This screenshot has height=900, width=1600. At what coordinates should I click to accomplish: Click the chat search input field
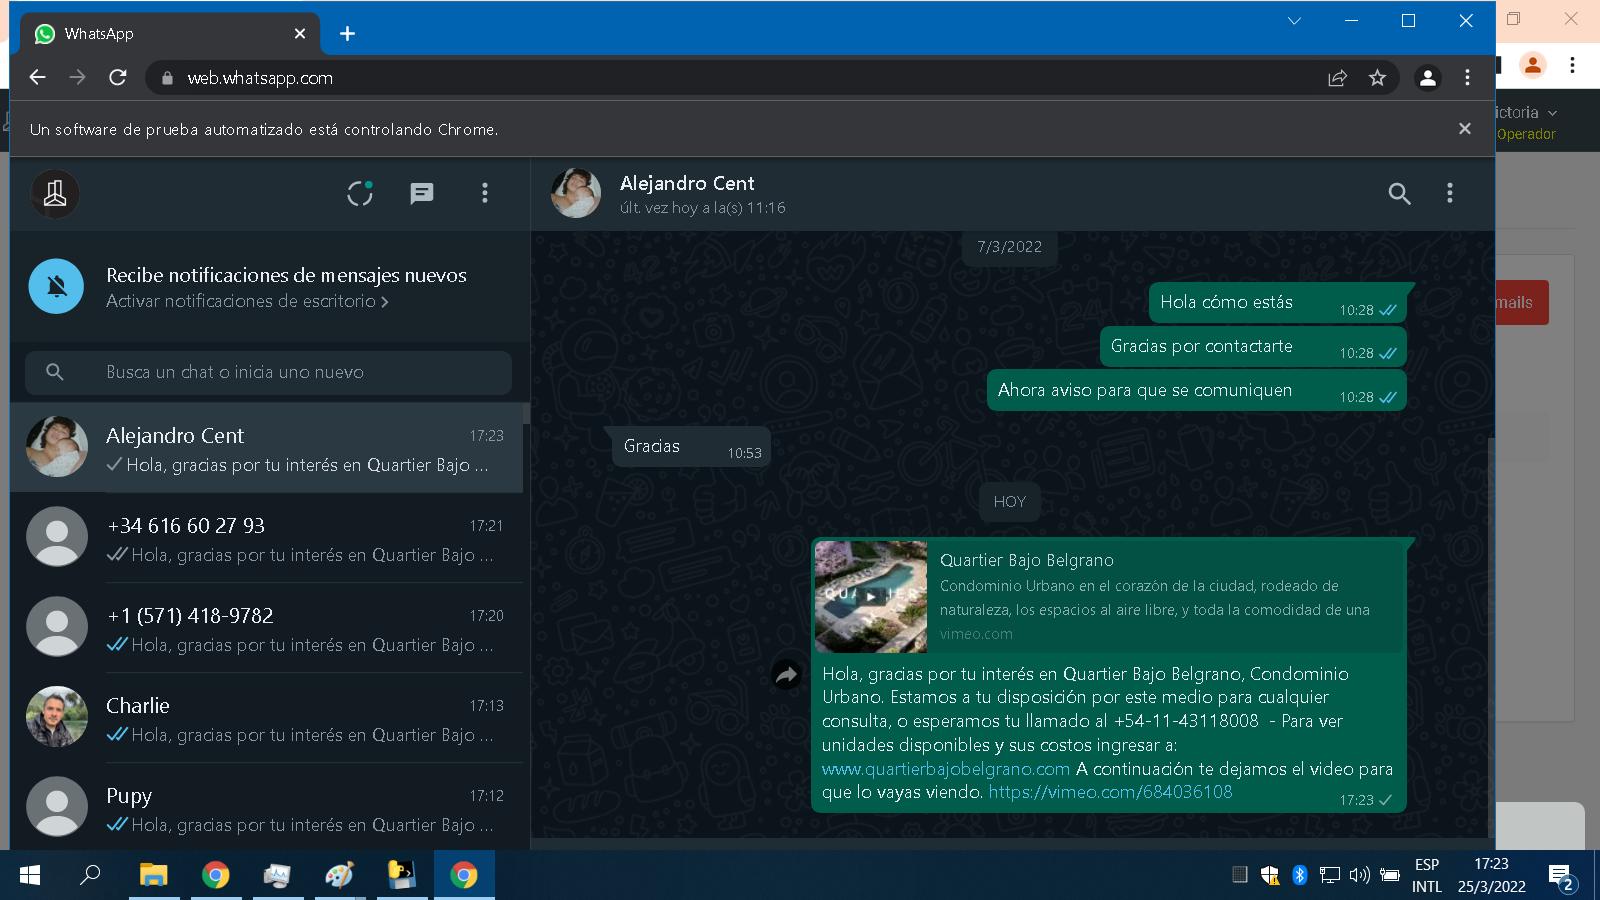tap(268, 372)
